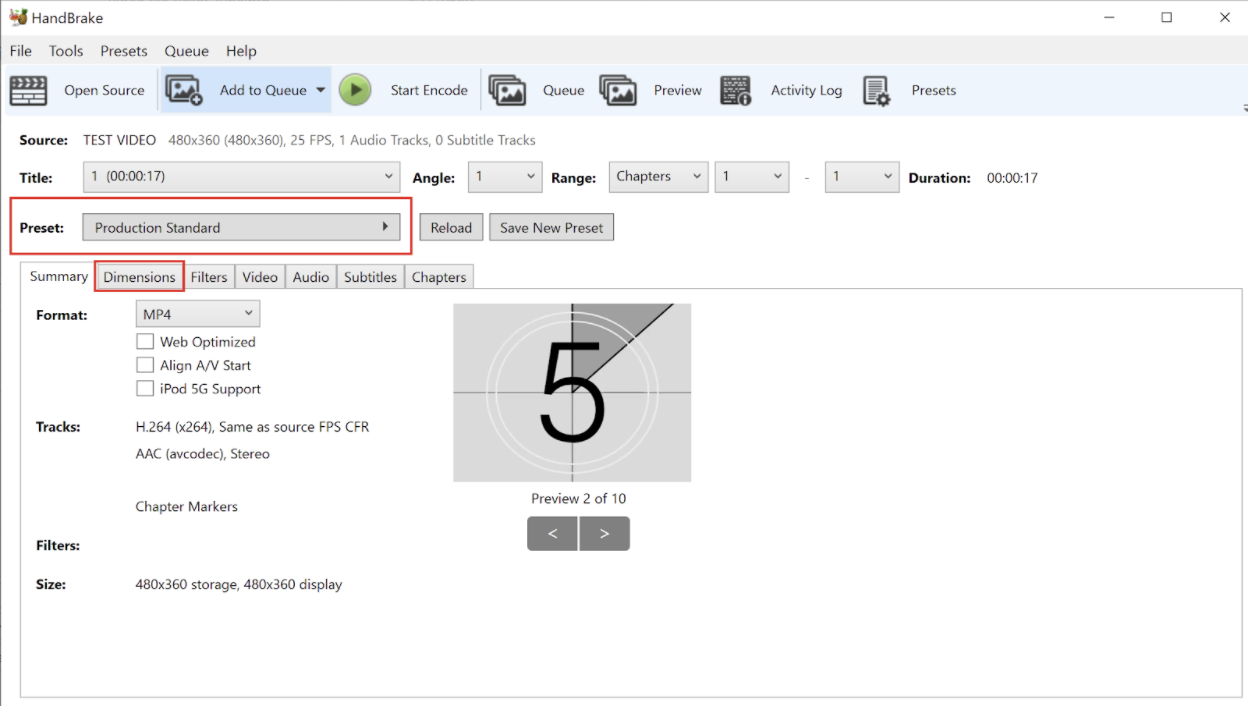Expand the Title dropdown
The width and height of the screenshot is (1252, 706).
[x=241, y=177]
